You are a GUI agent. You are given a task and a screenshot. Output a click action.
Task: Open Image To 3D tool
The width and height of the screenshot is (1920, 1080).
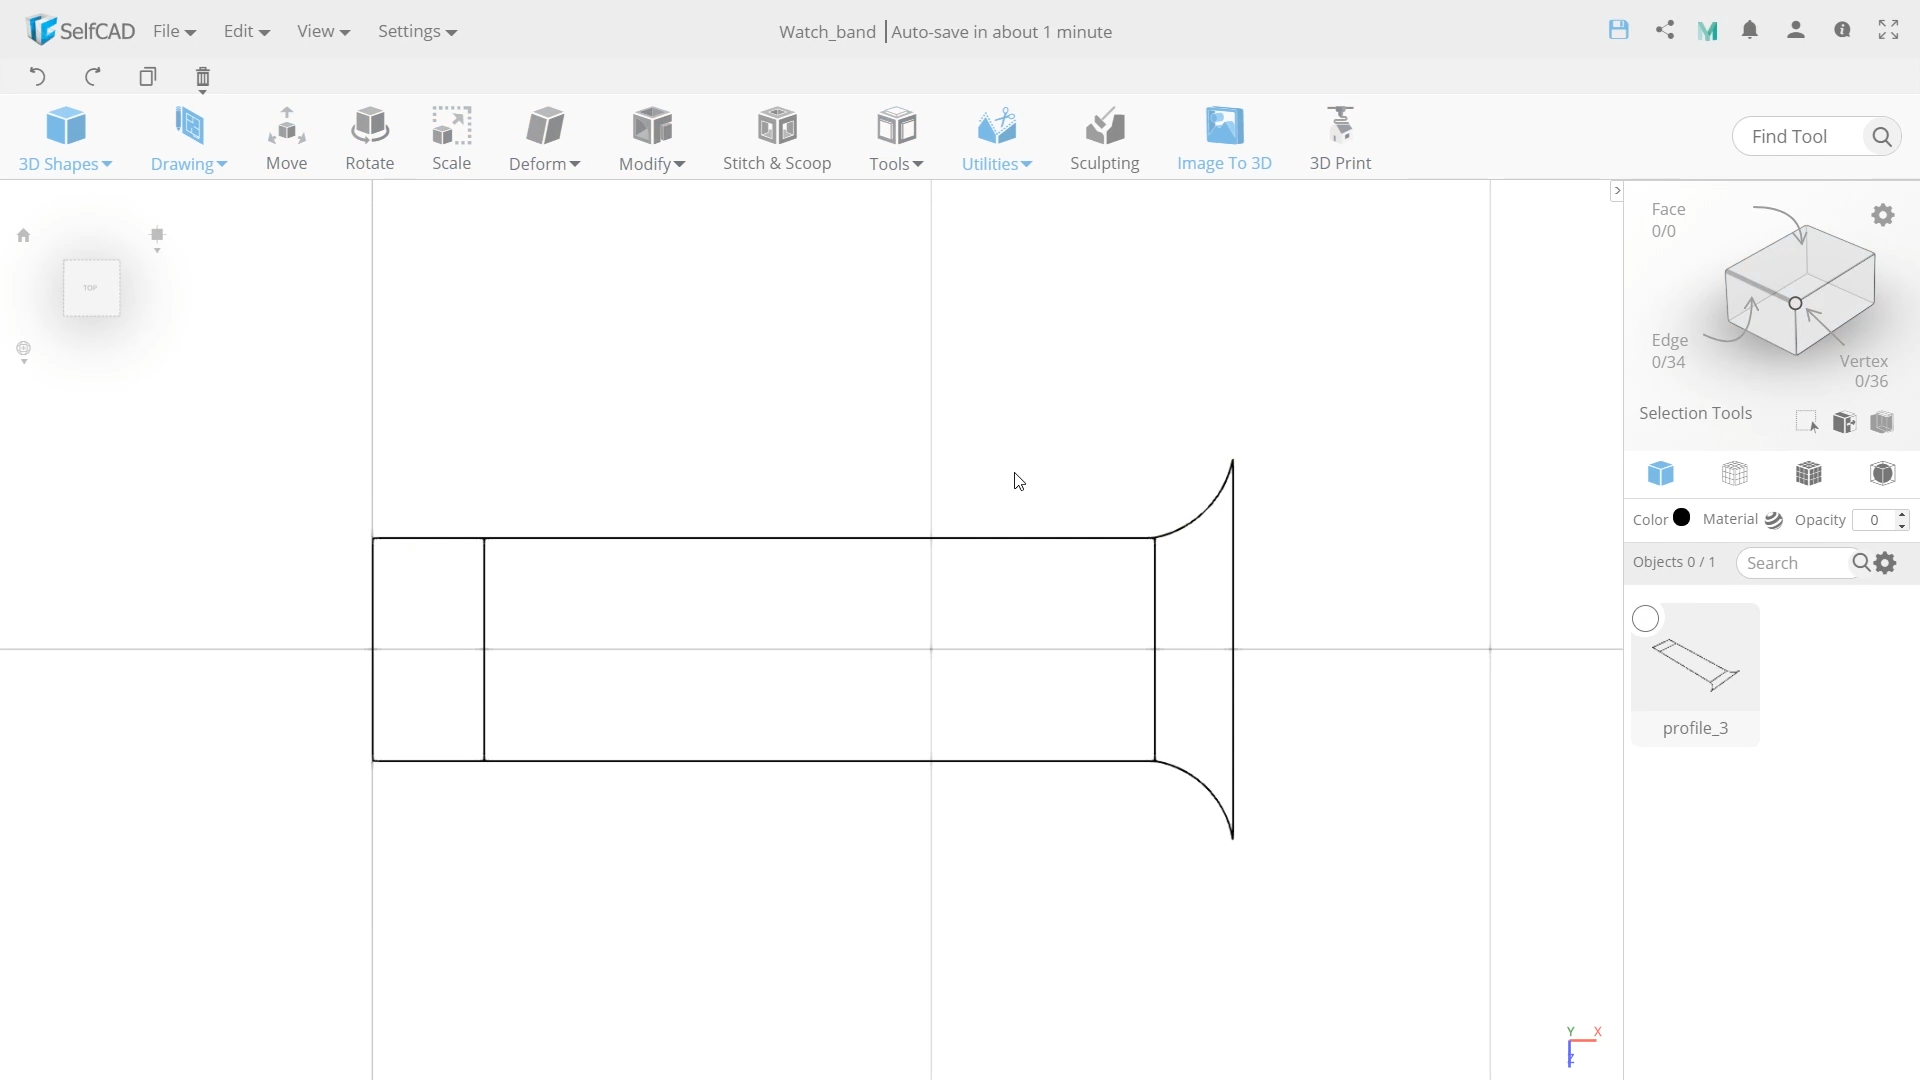tap(1224, 138)
